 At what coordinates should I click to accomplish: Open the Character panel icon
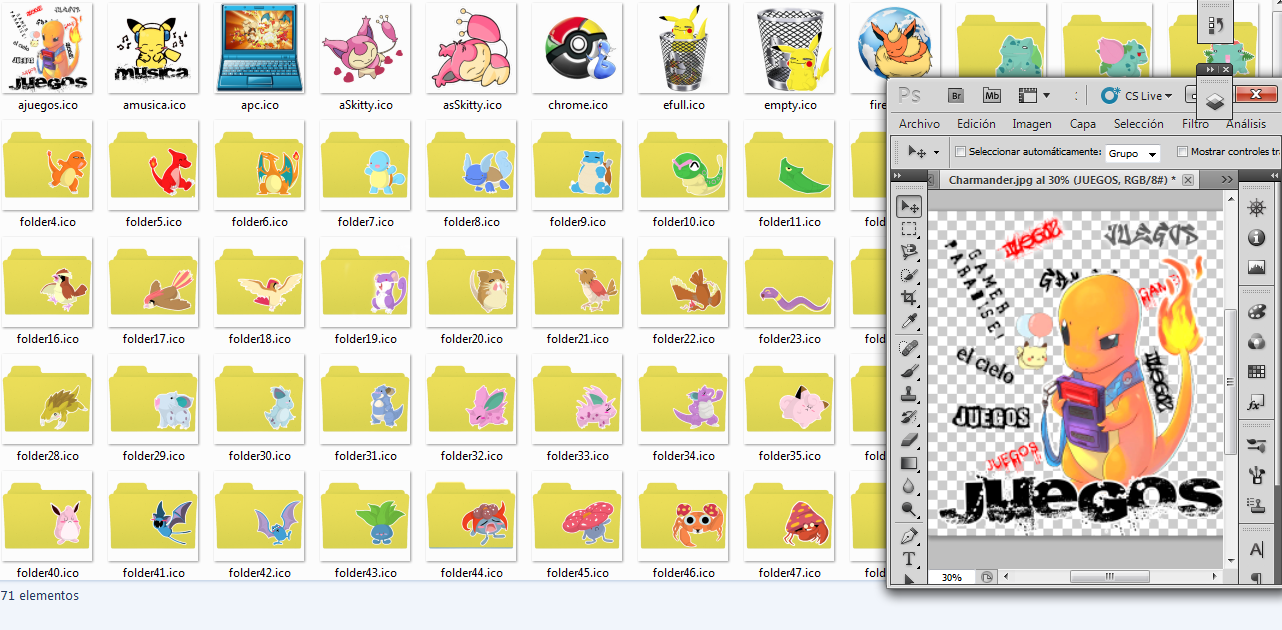pos(1257,548)
